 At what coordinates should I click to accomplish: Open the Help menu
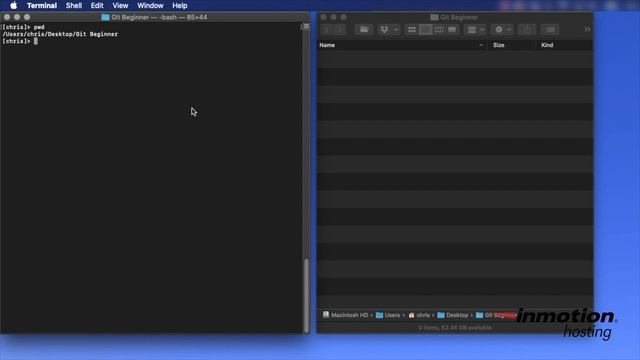180,5
